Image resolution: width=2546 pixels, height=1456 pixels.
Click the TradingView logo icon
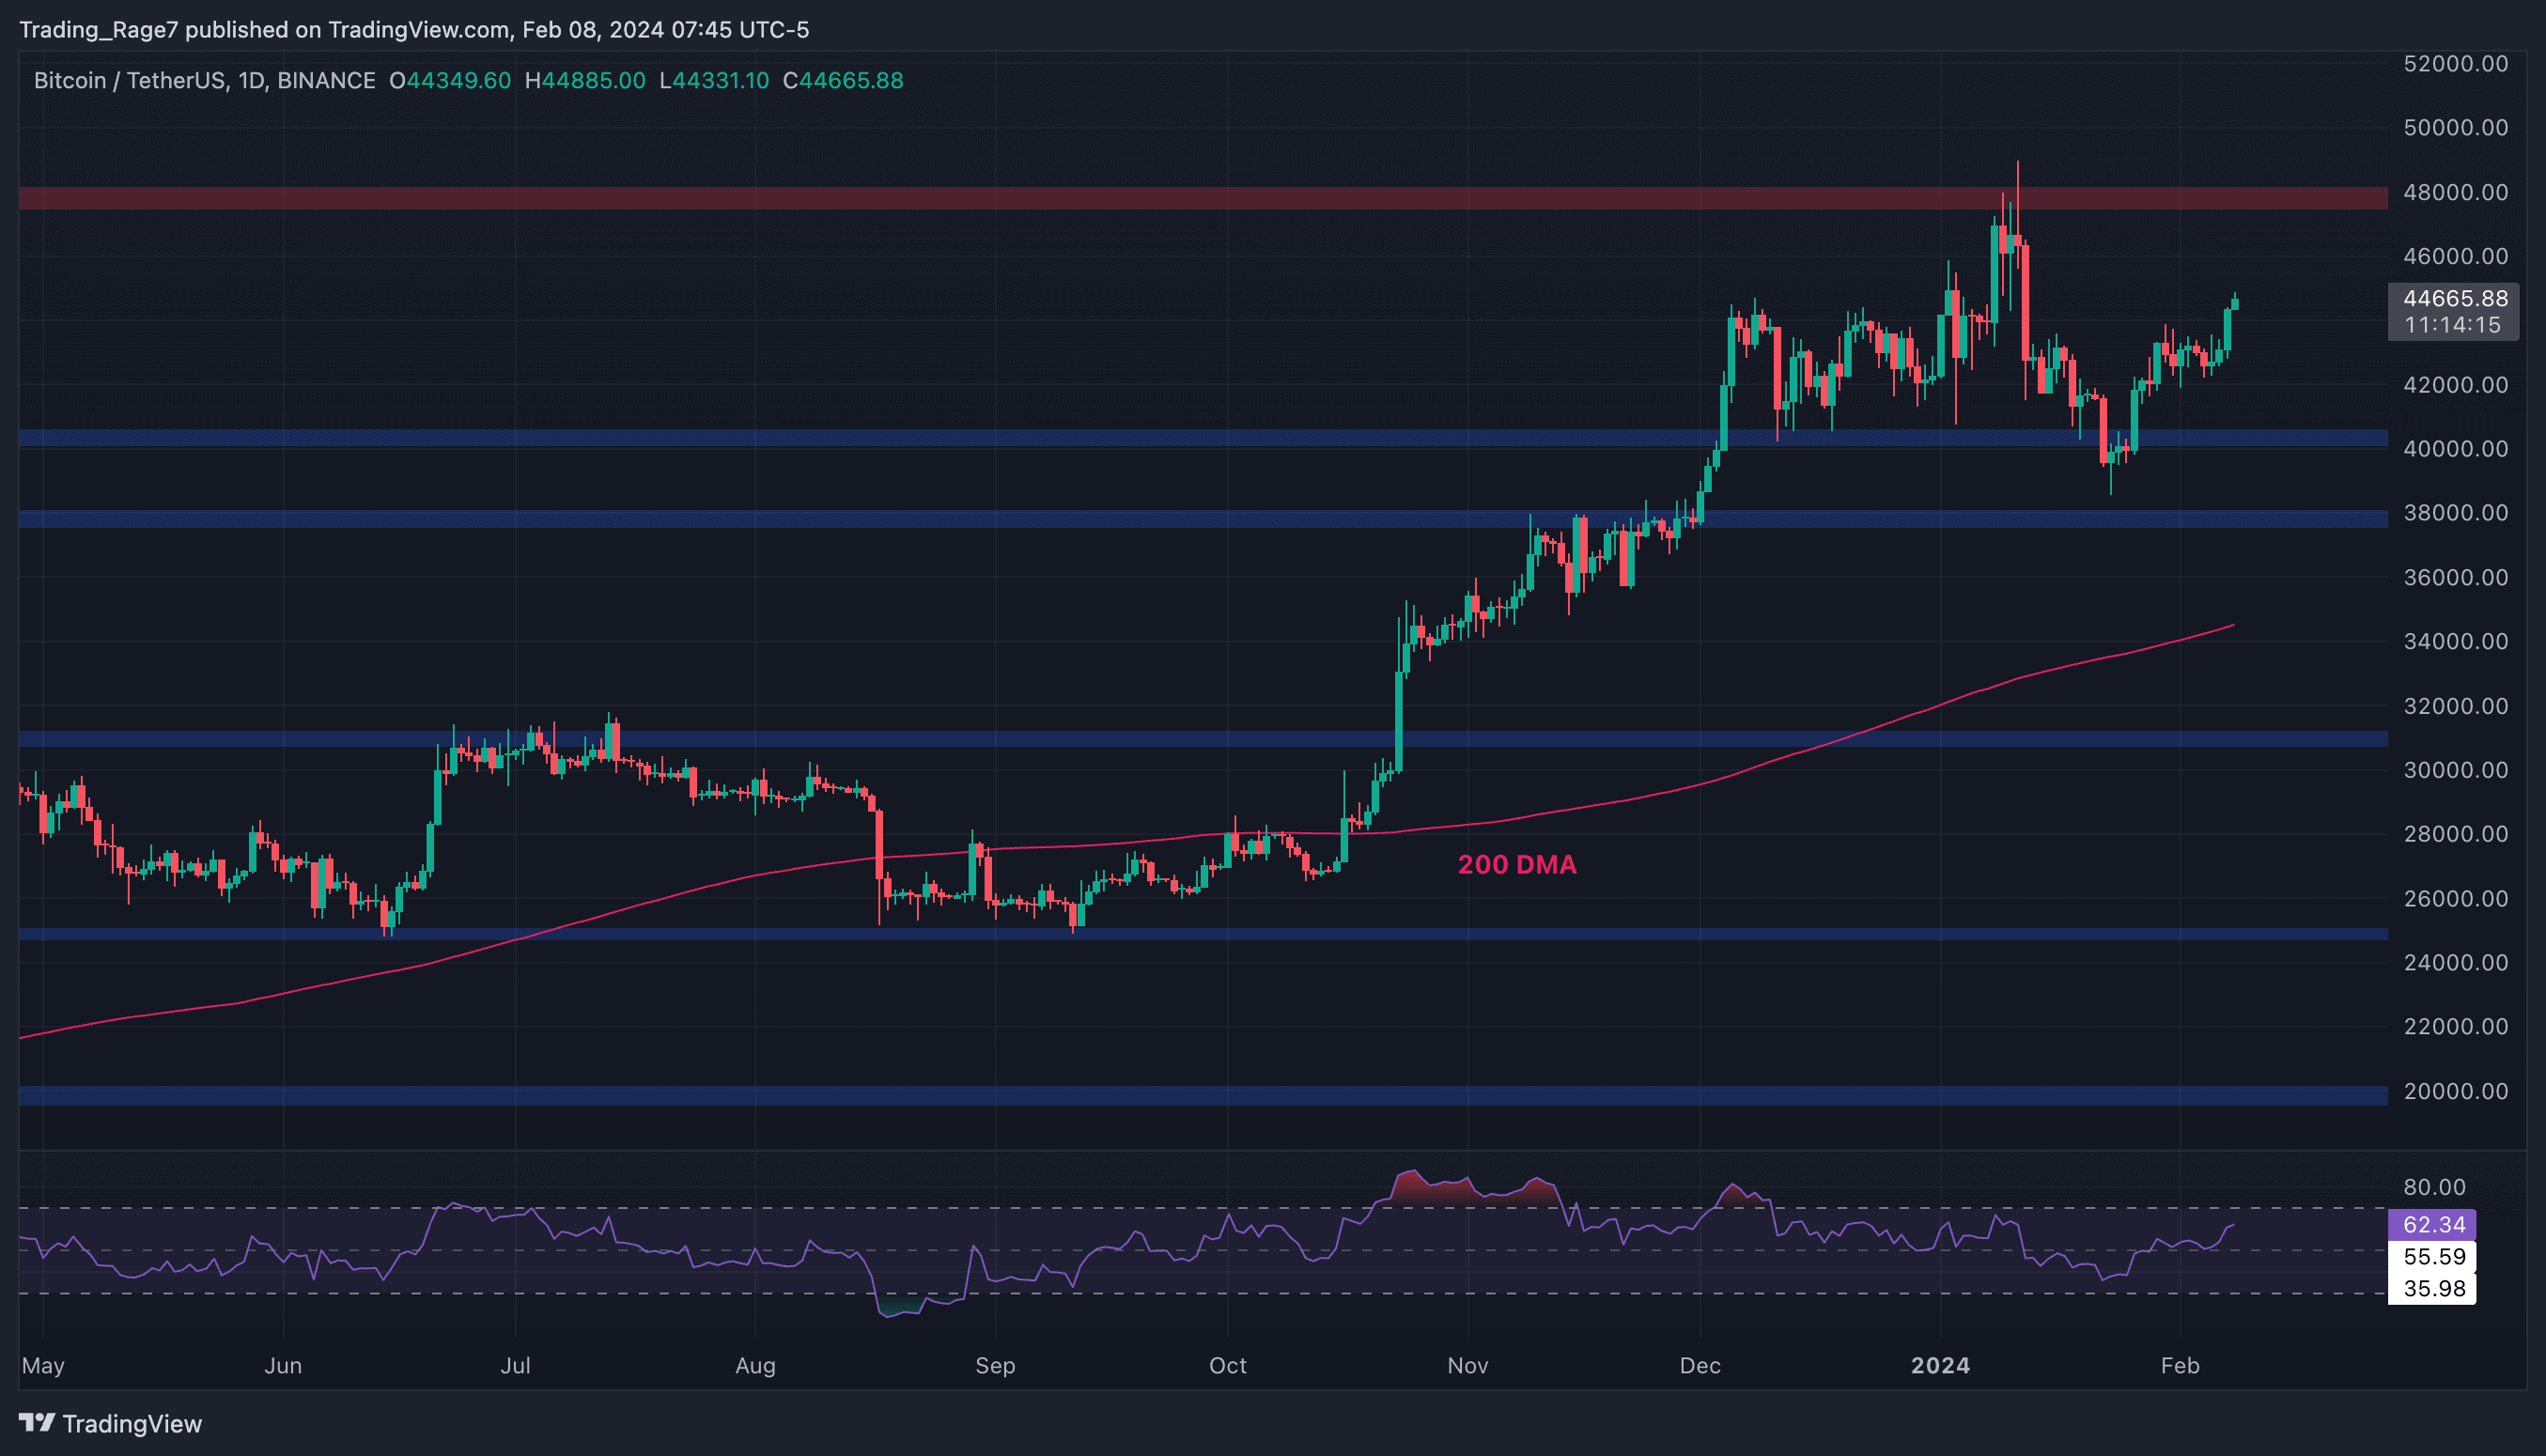pyautogui.click(x=37, y=1422)
